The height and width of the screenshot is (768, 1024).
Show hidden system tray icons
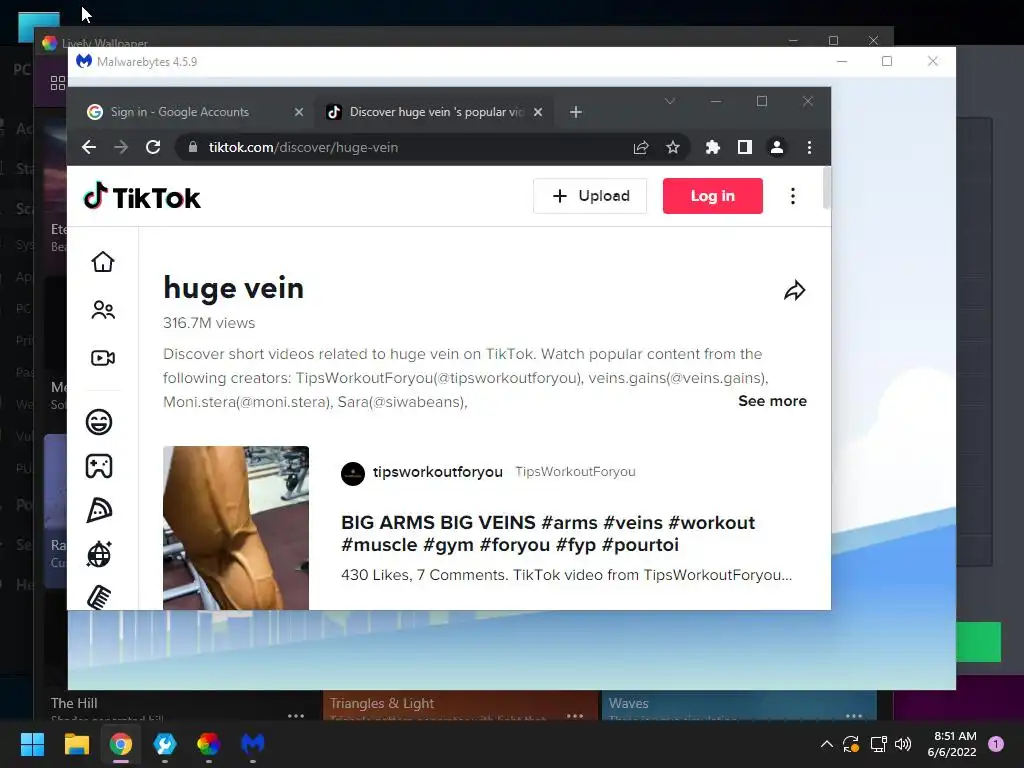pyautogui.click(x=826, y=744)
